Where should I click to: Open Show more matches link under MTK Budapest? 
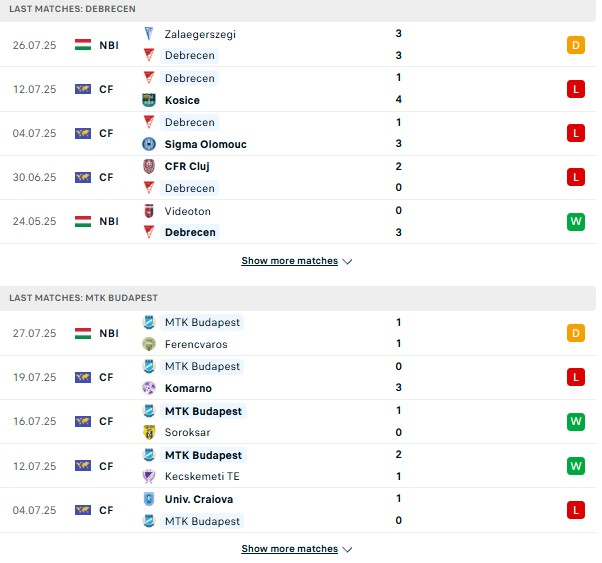pos(289,549)
